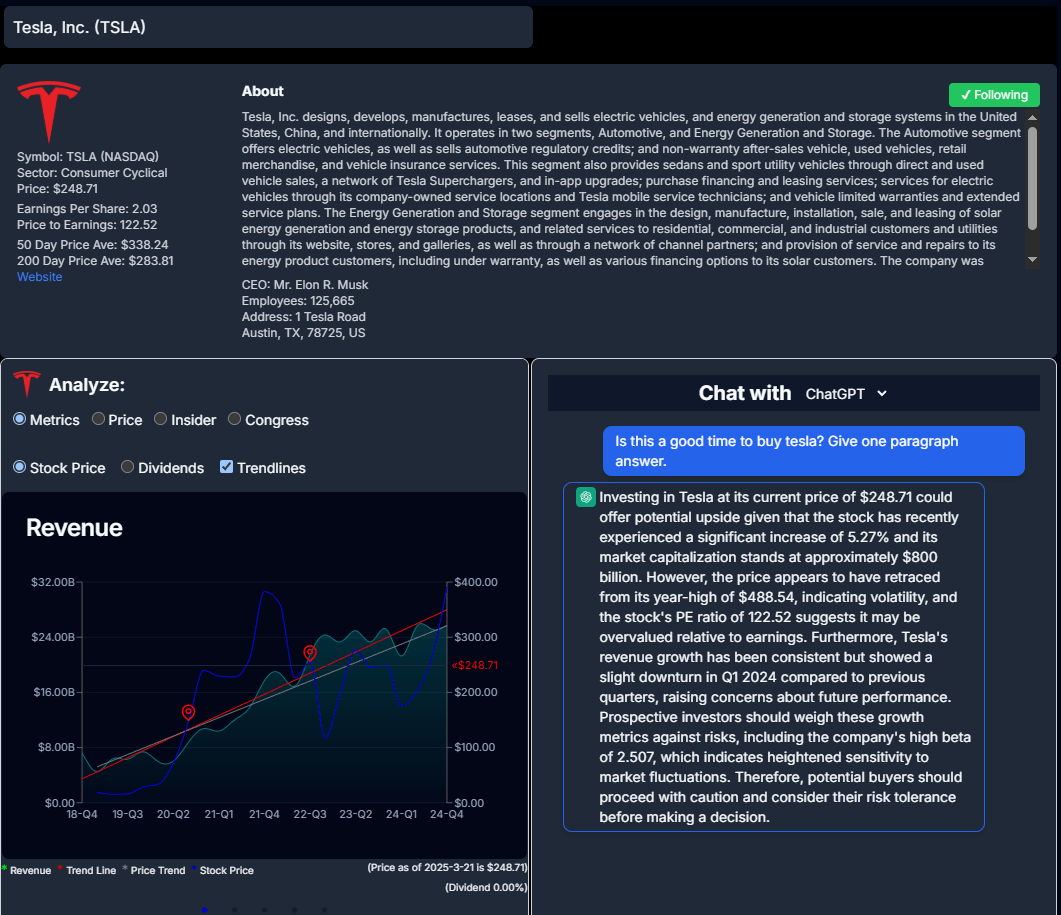Image resolution: width=1061 pixels, height=915 pixels.
Task: Click the $400.00 price axis label
Action: (x=476, y=582)
